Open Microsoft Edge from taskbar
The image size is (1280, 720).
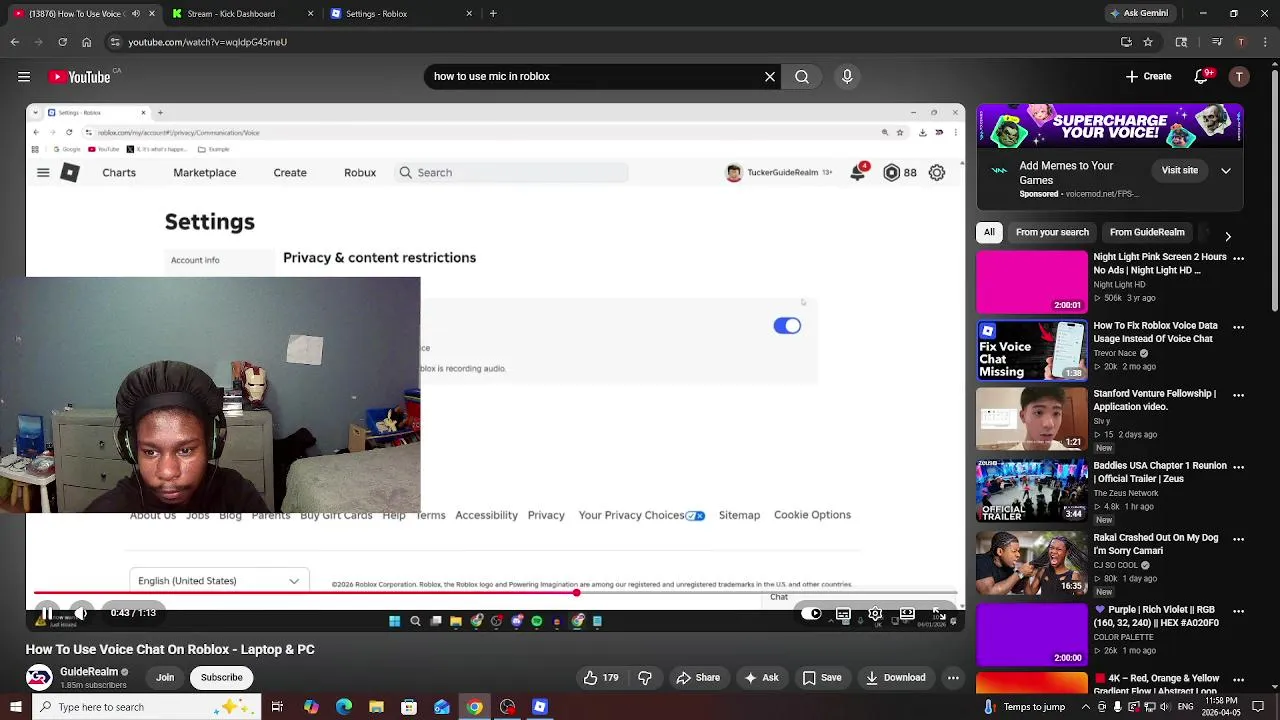(344, 707)
